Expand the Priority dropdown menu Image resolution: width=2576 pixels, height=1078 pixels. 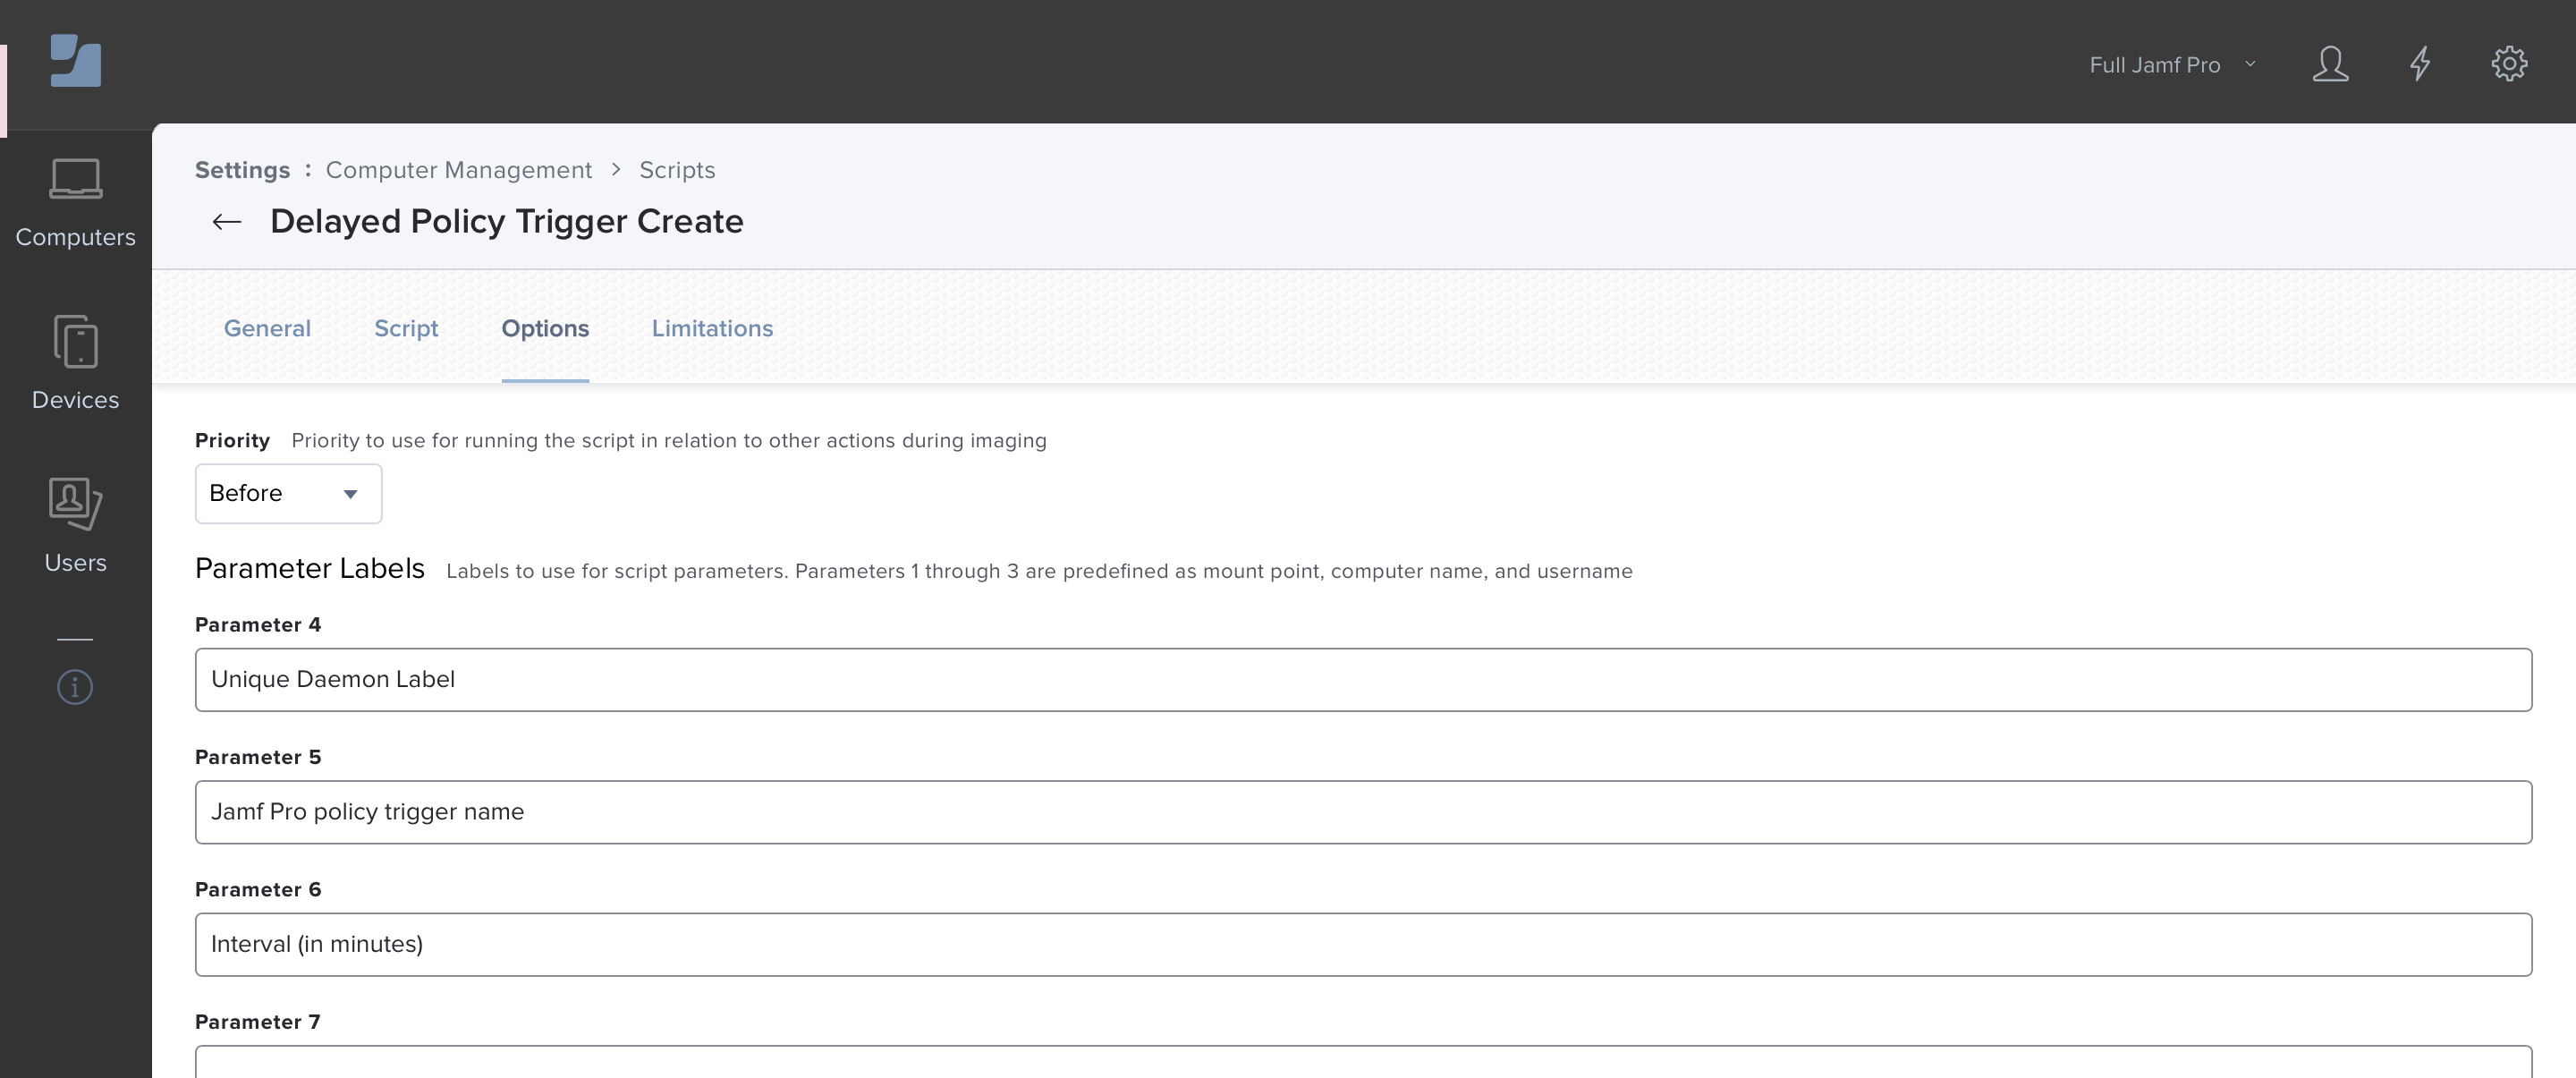(350, 493)
